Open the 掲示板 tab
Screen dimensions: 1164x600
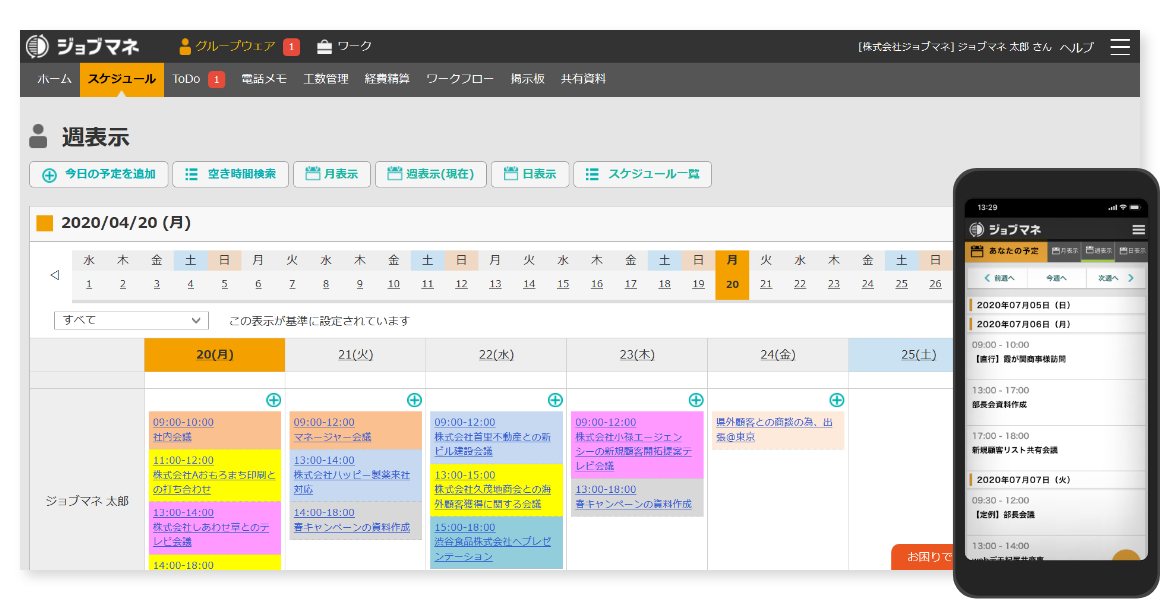tap(527, 79)
